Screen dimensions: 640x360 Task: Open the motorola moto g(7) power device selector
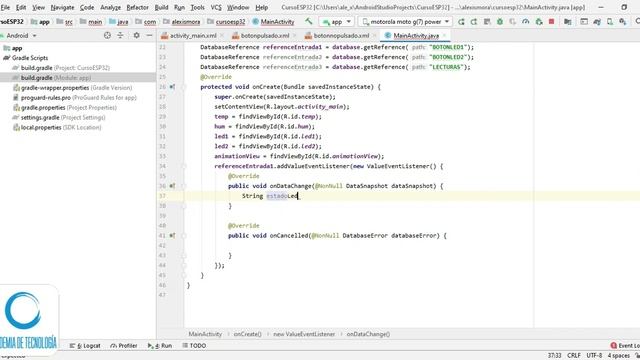tap(405, 21)
